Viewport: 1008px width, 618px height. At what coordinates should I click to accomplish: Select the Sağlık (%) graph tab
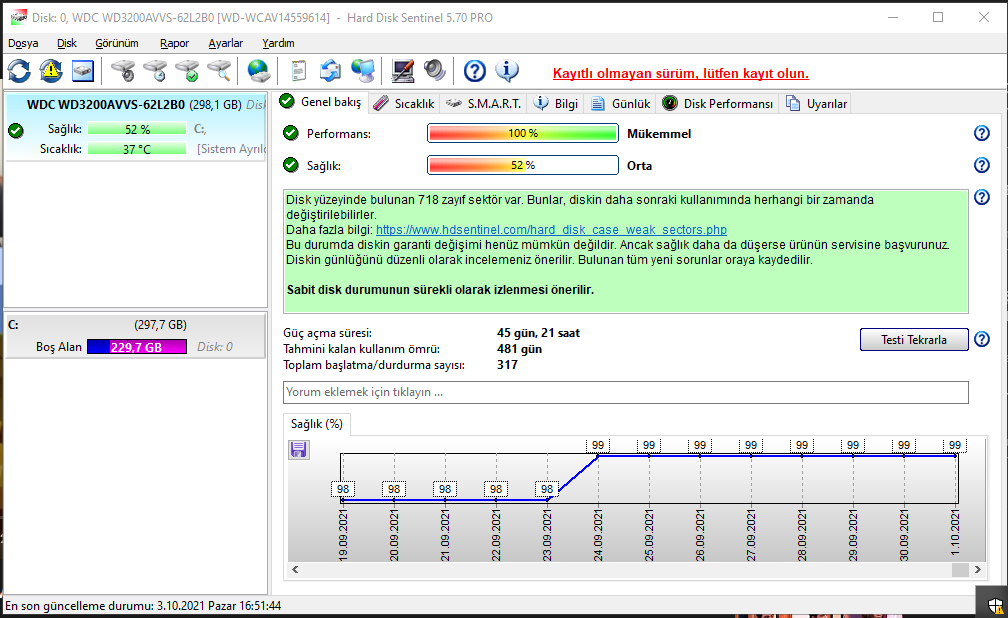click(317, 424)
